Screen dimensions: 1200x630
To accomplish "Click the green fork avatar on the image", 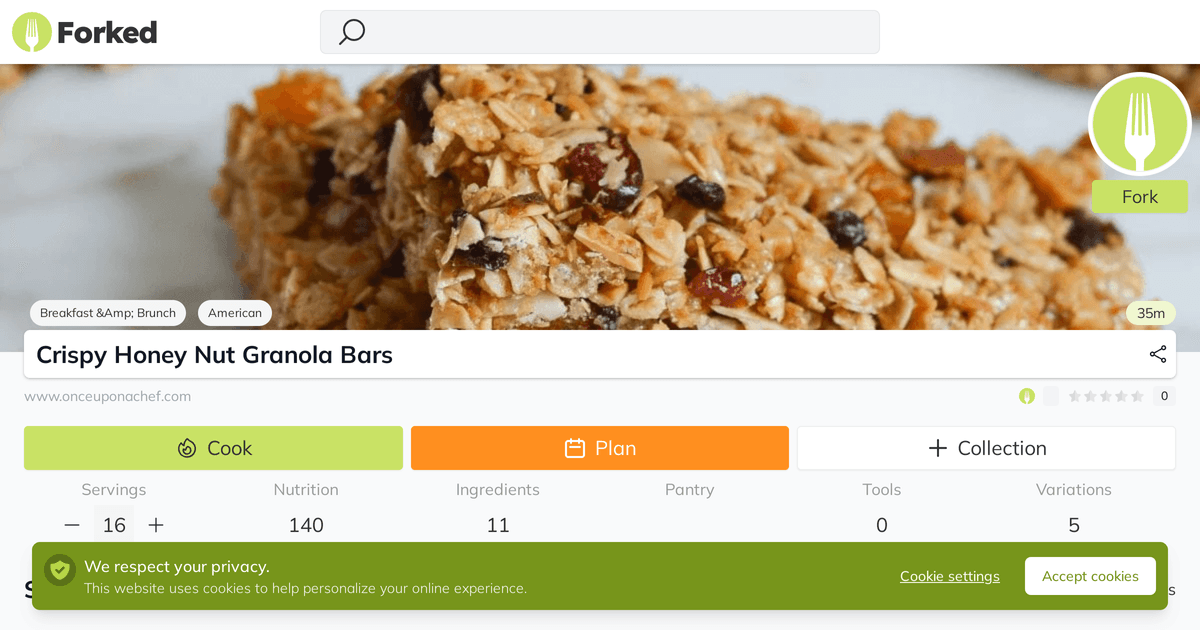I will tap(1139, 124).
